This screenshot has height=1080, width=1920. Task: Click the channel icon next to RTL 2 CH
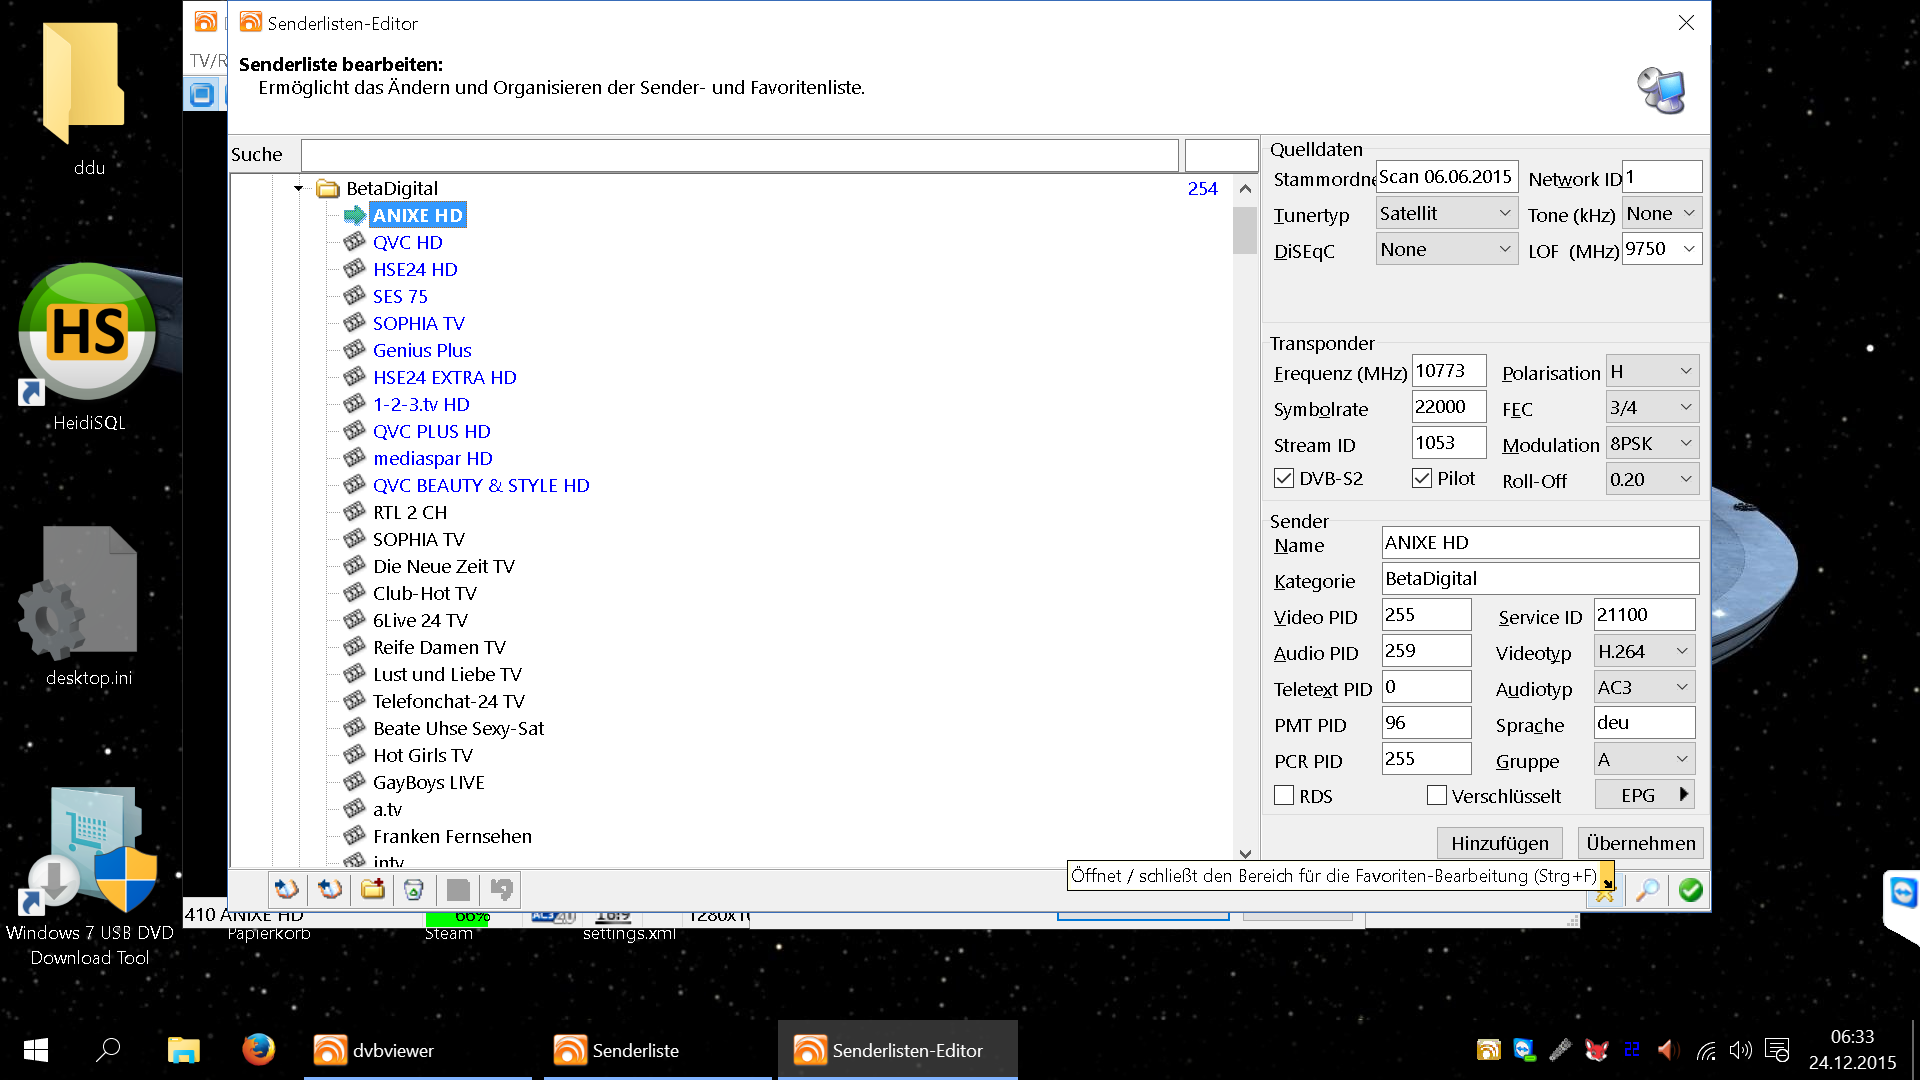point(354,512)
